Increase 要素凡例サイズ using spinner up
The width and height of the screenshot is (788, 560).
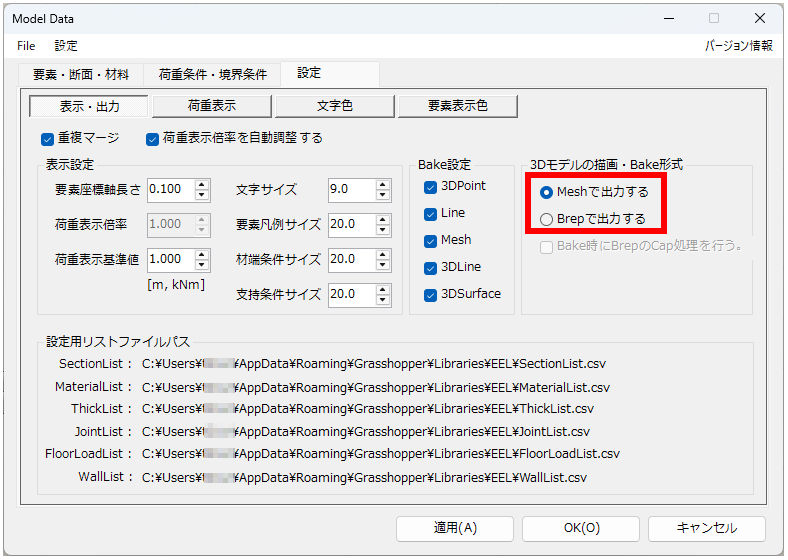coord(383,219)
